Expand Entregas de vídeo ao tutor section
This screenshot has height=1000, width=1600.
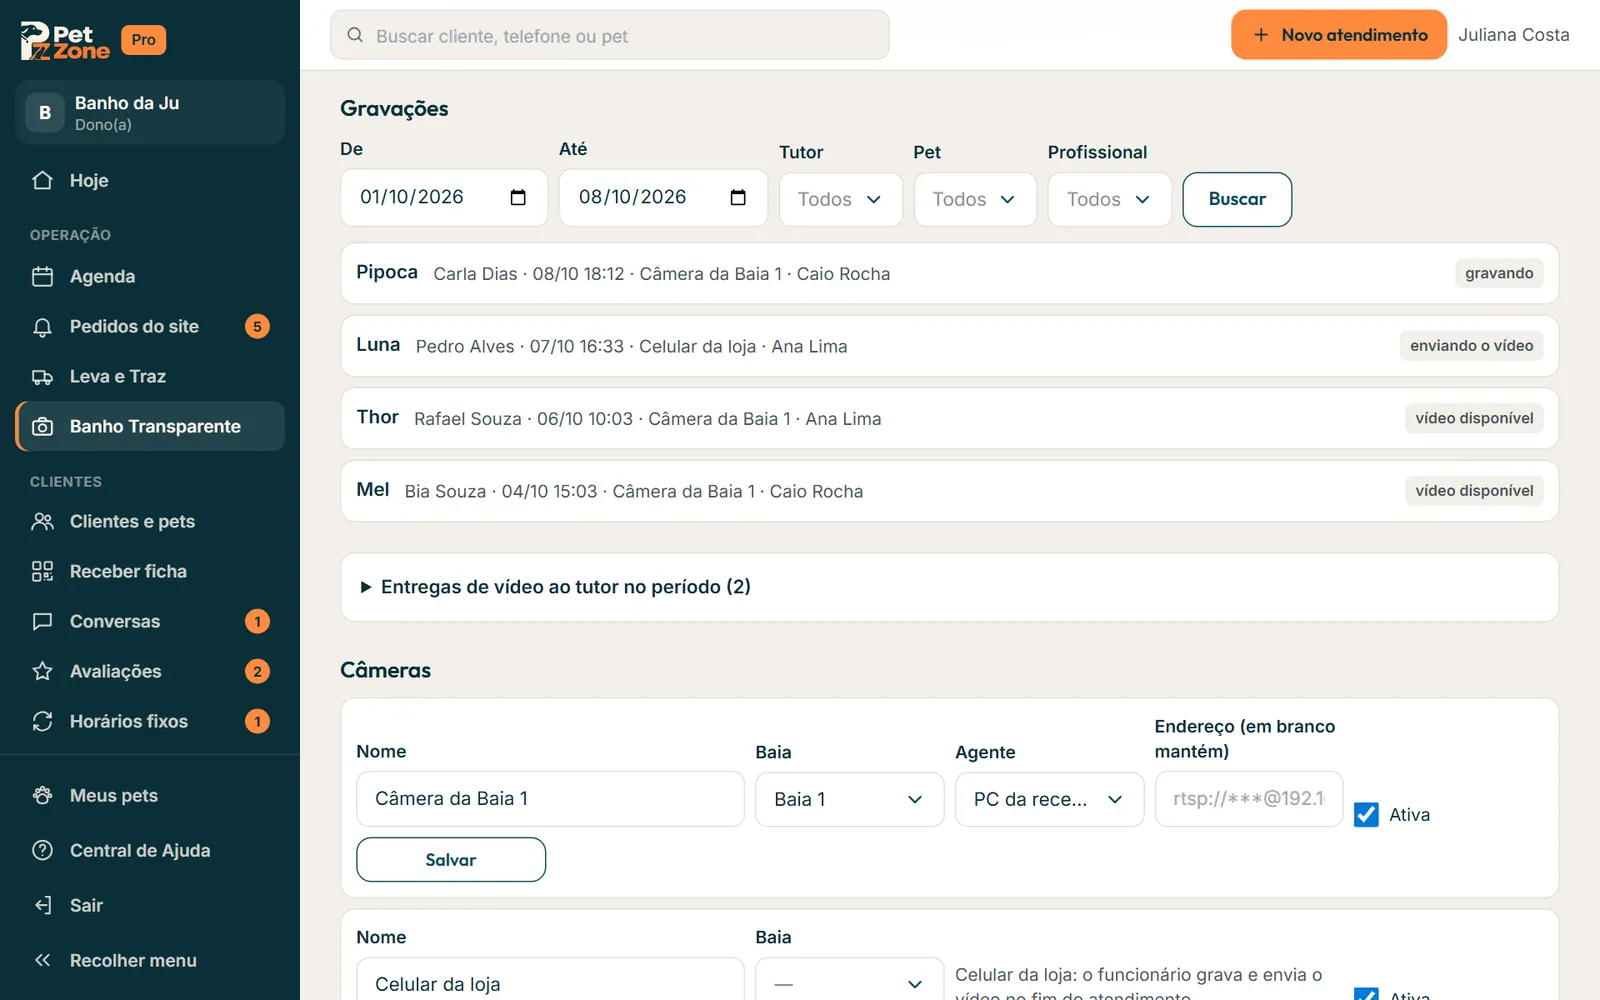point(949,587)
